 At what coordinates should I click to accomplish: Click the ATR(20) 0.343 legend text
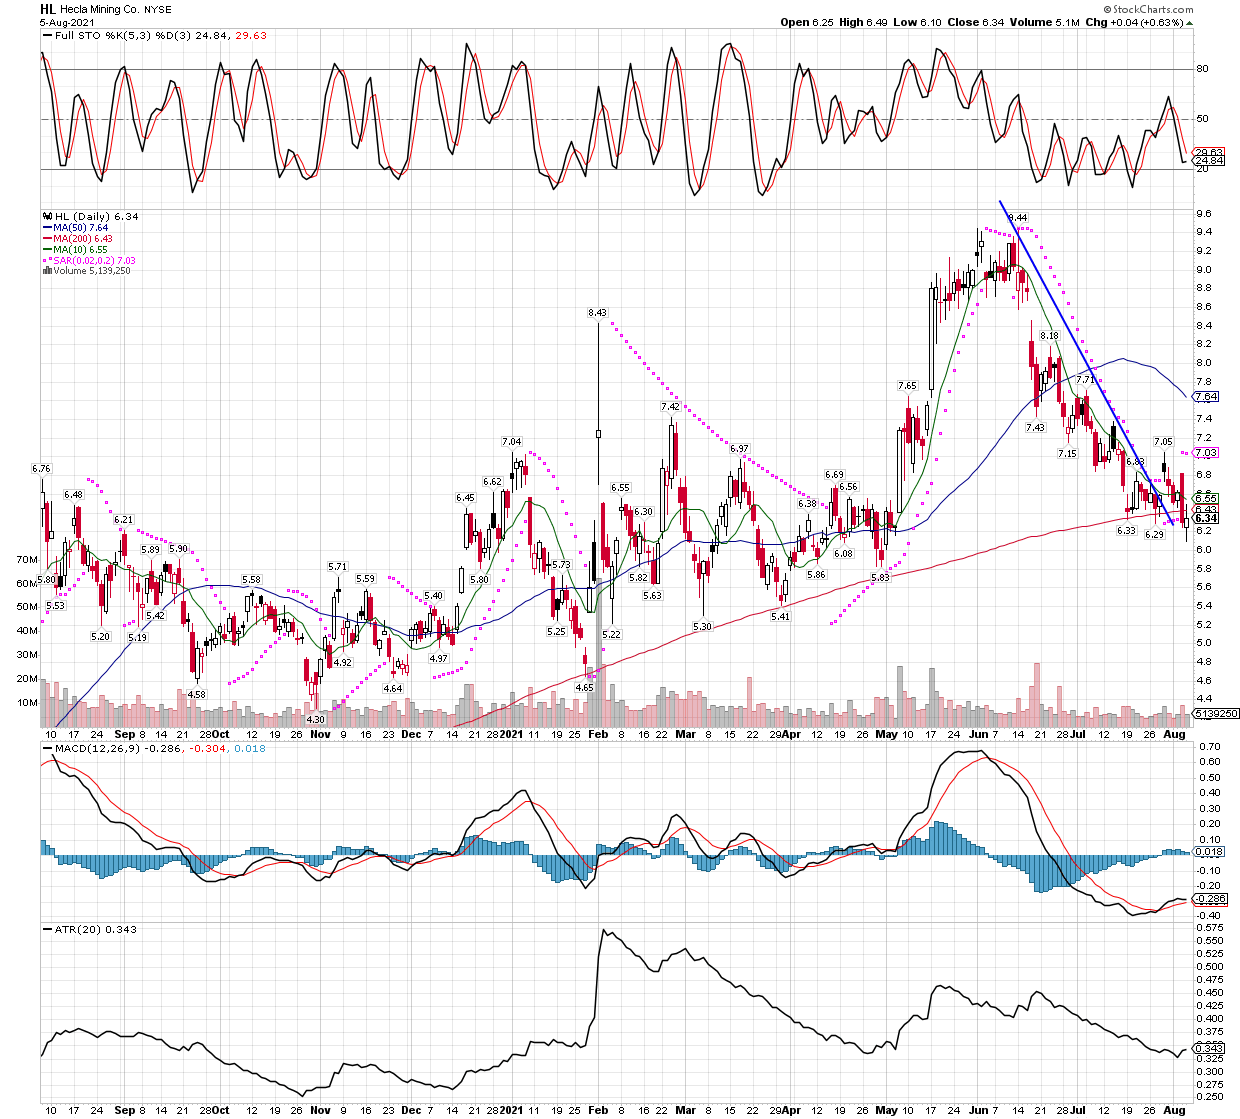pyautogui.click(x=96, y=930)
